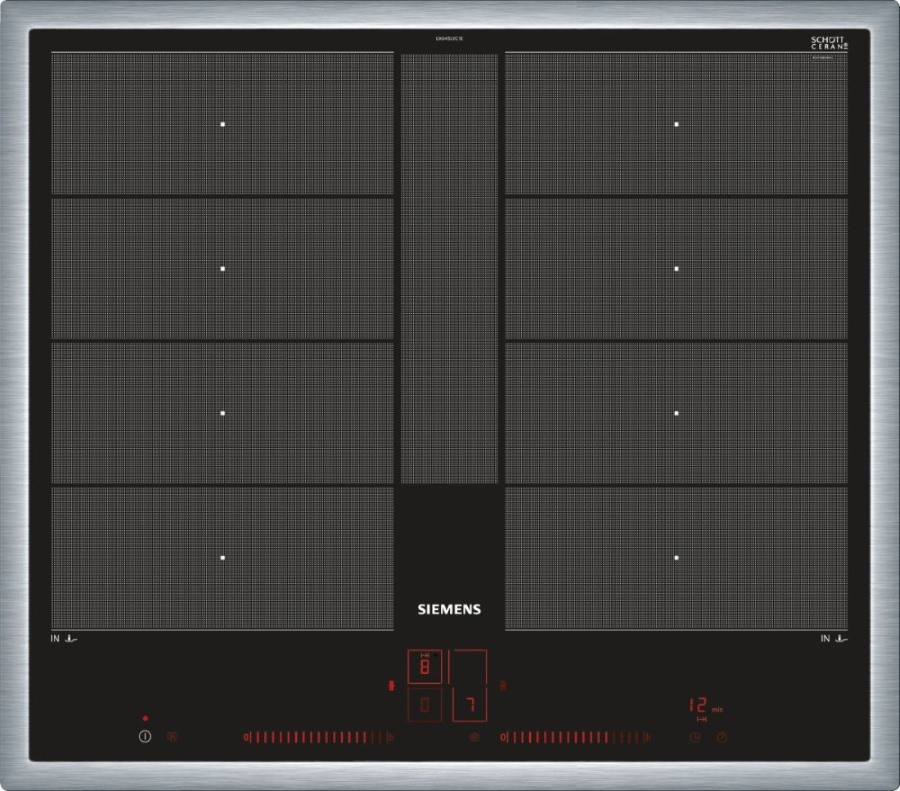The width and height of the screenshot is (900, 791).
Task: Select the zone display showing level 7
Action: (469, 705)
